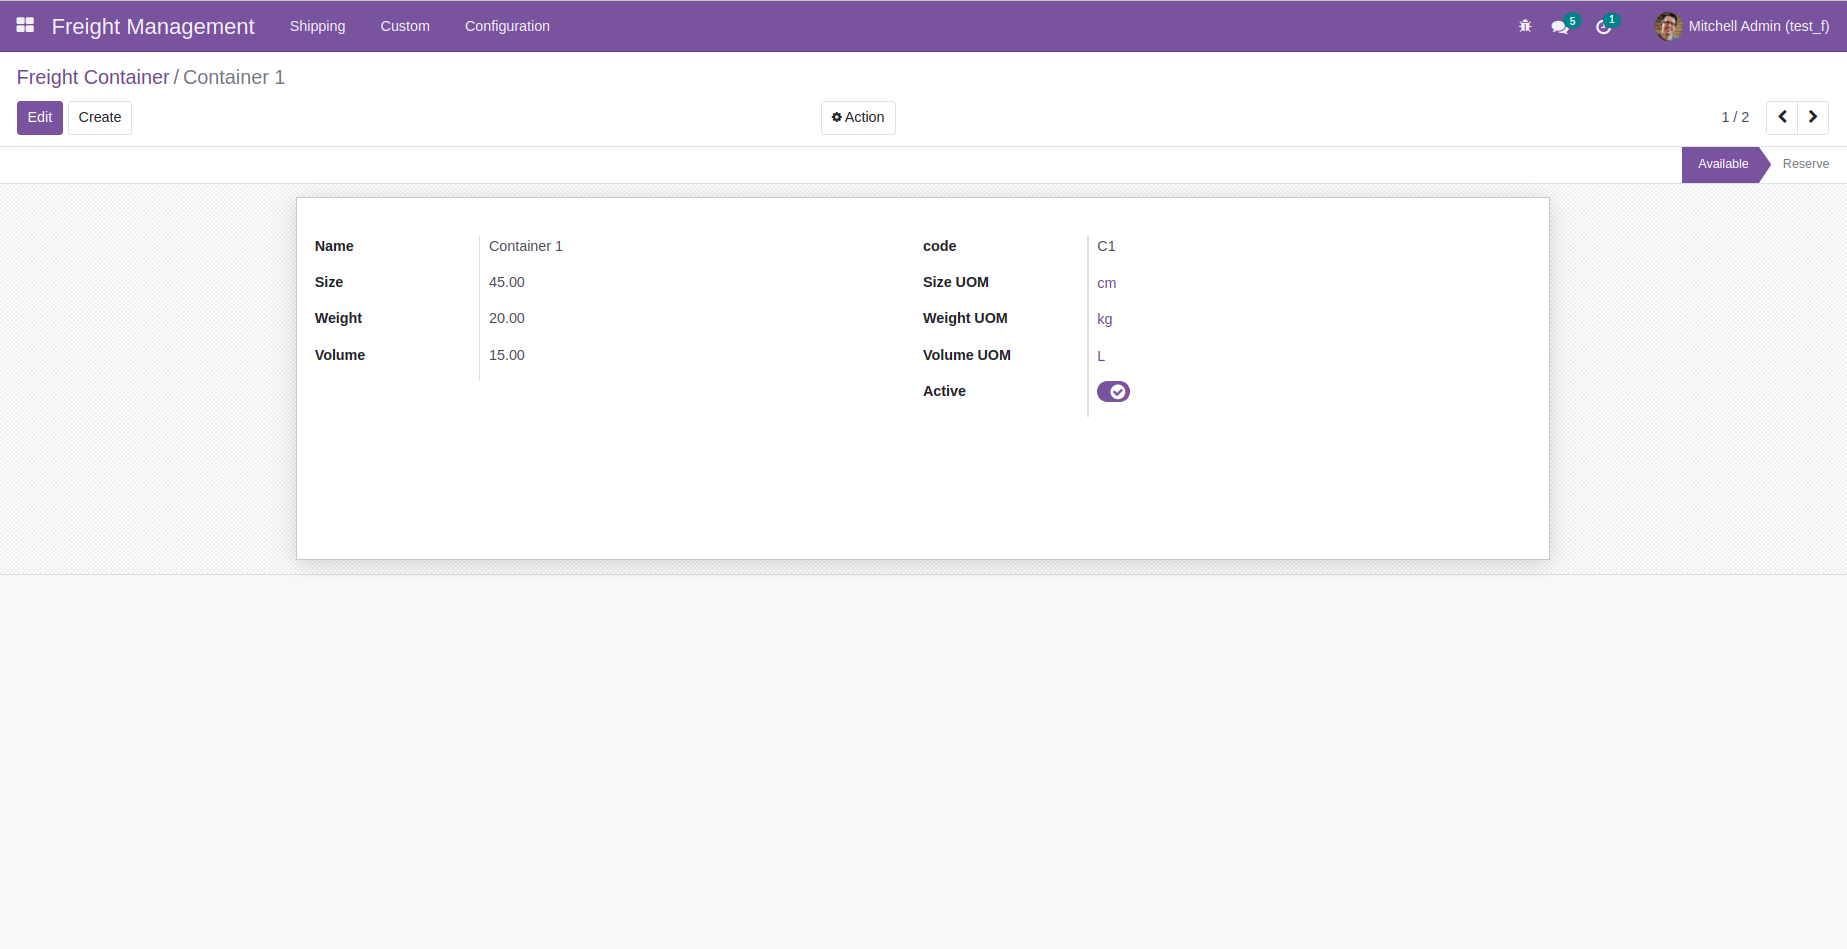Click the weight value 20.00
Viewport: 1847px width, 949px height.
point(507,318)
